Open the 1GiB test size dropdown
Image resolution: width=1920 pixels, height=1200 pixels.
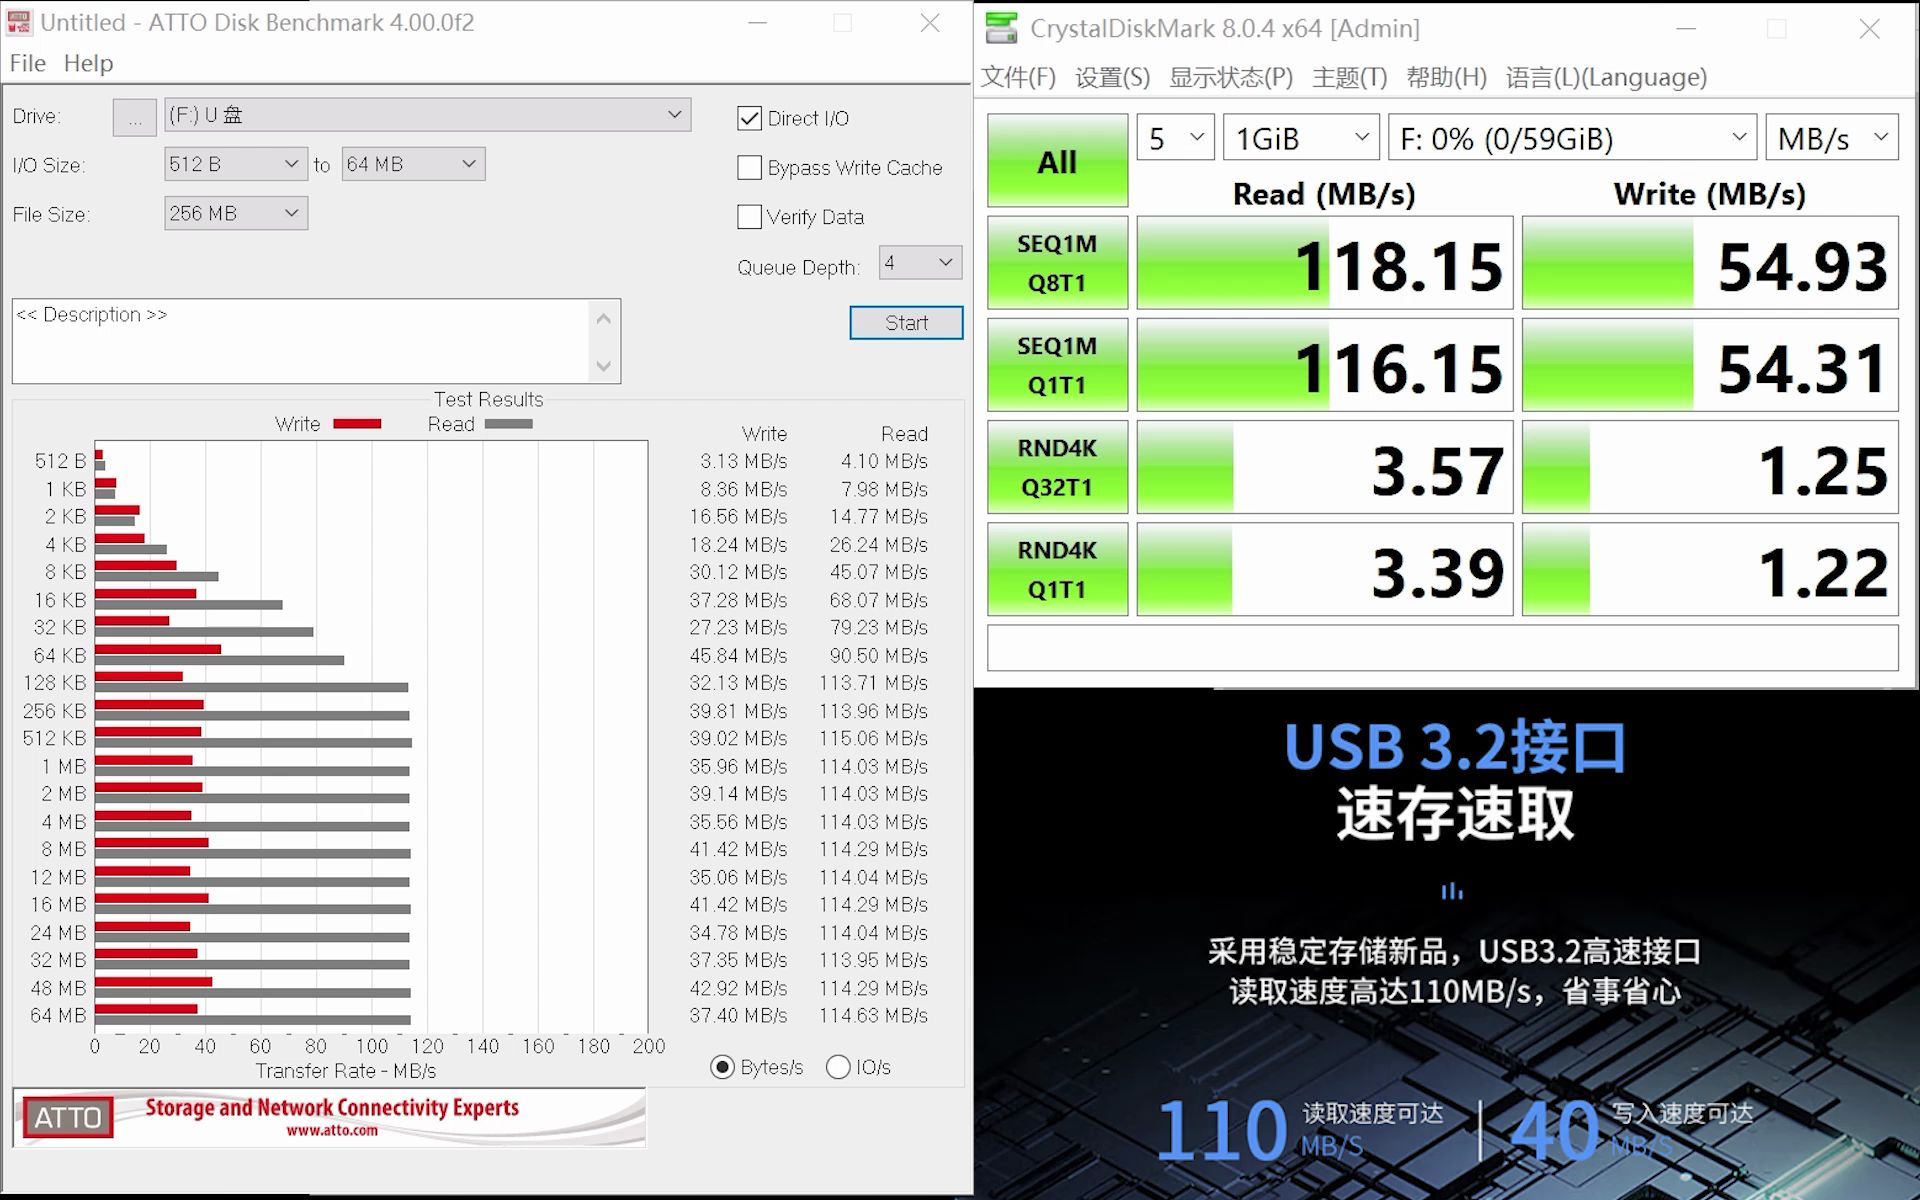point(1301,138)
